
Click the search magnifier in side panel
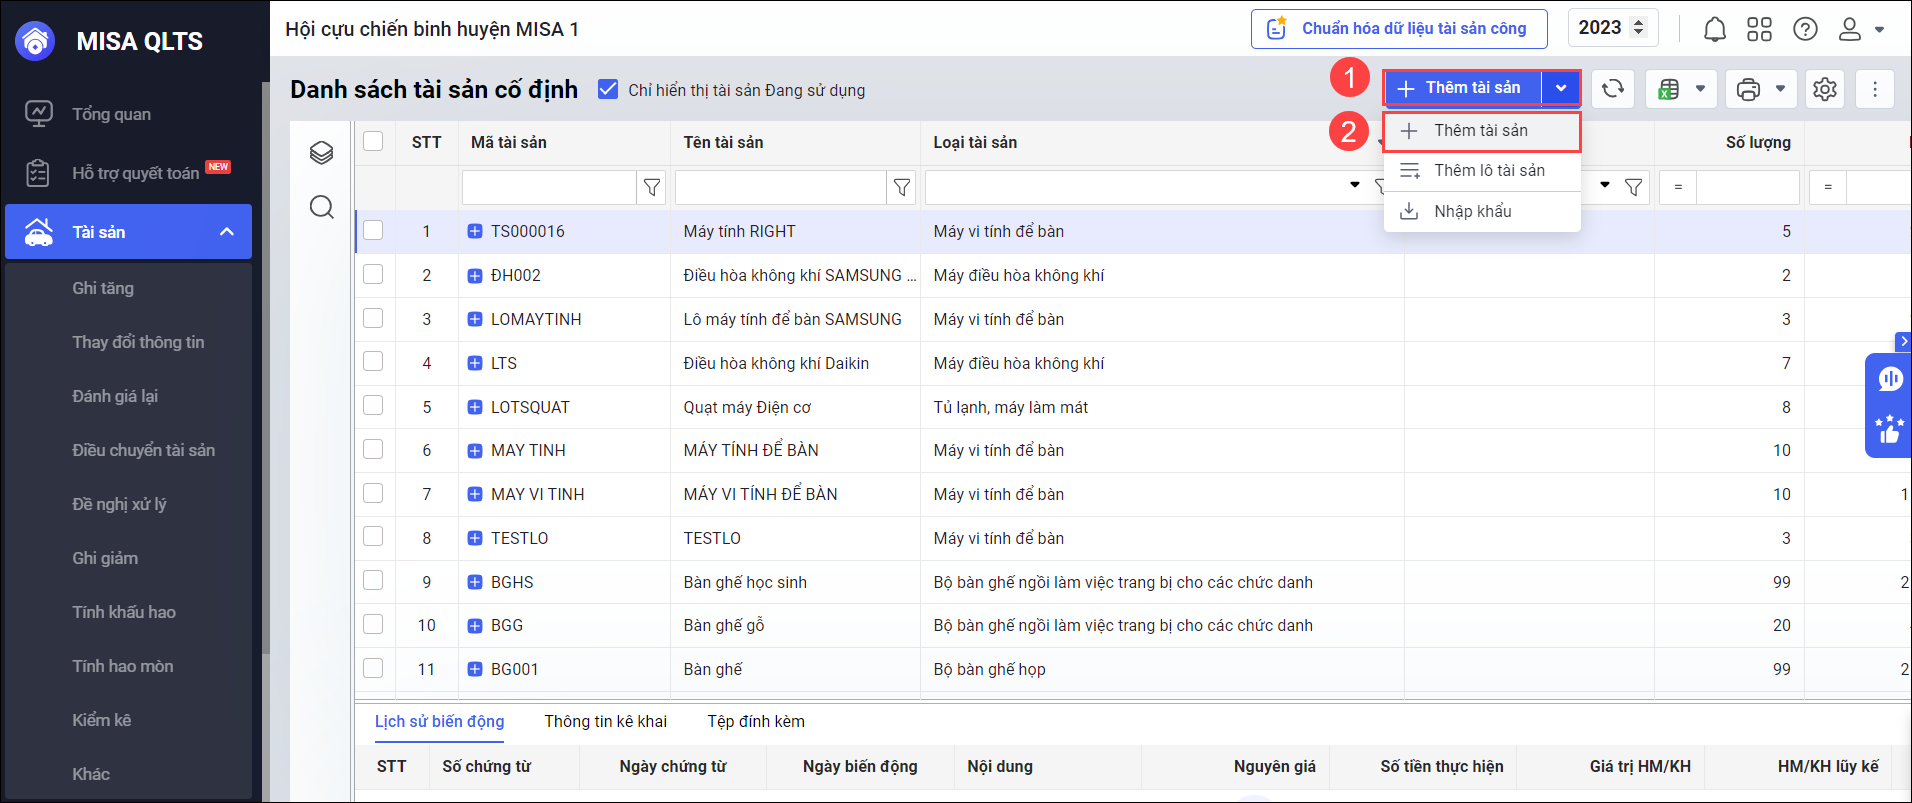(x=321, y=207)
